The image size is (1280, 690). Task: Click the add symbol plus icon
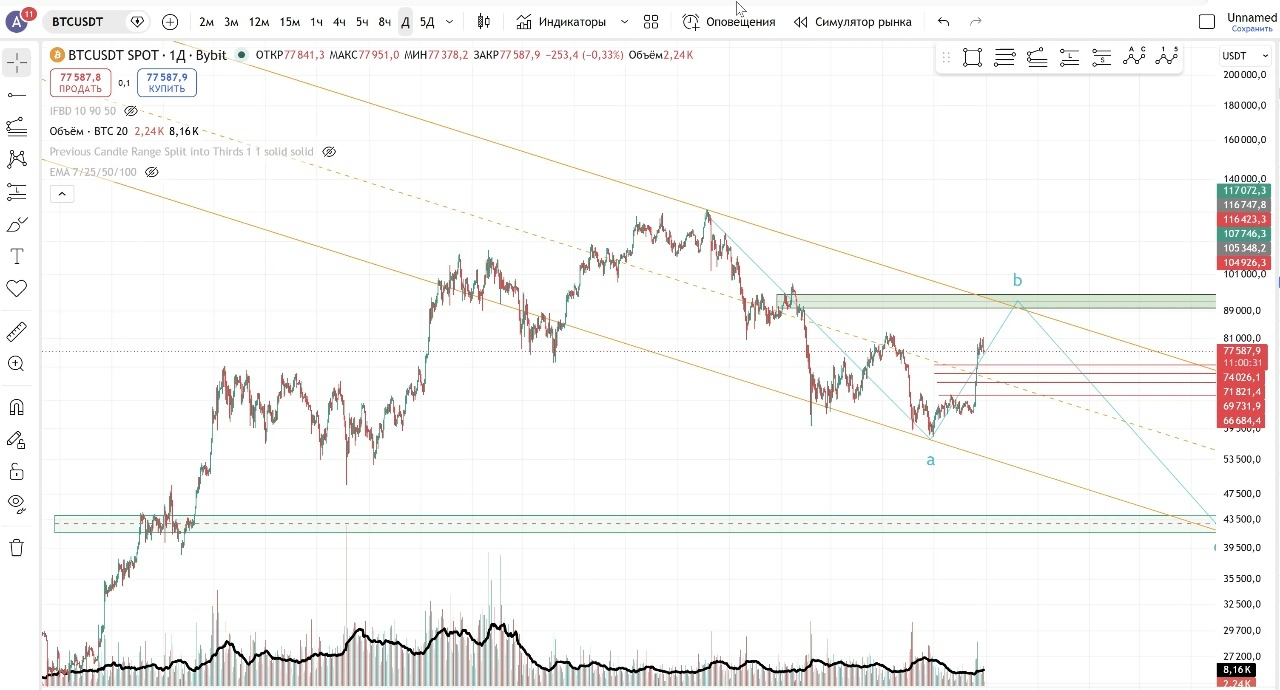tap(170, 21)
